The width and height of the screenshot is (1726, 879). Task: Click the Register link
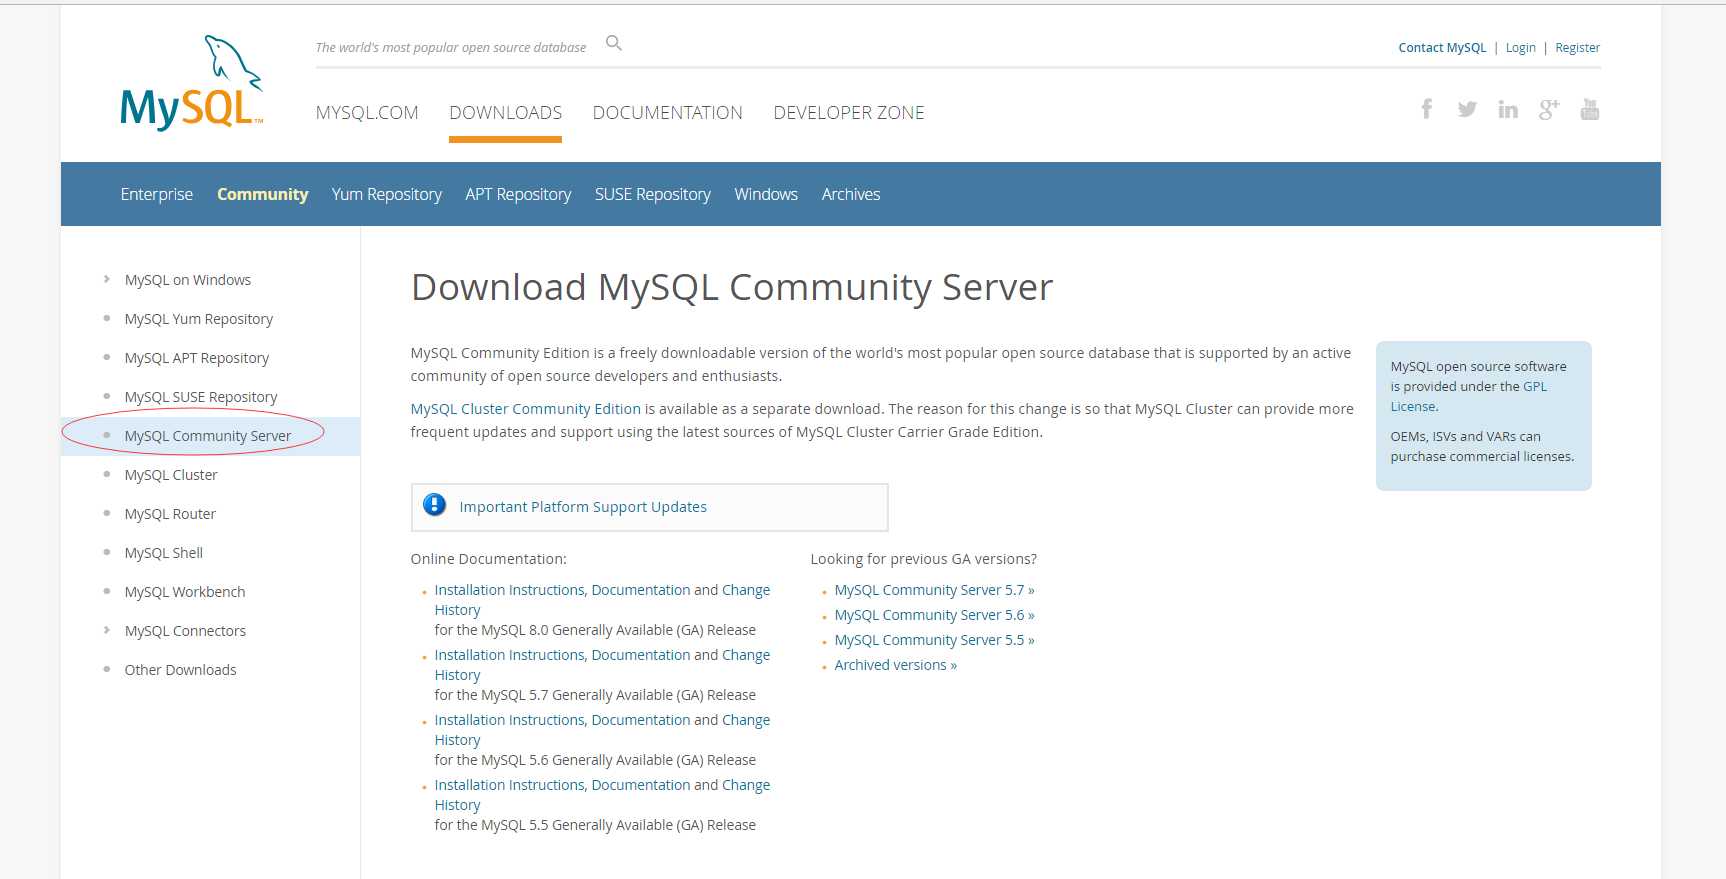(x=1577, y=48)
